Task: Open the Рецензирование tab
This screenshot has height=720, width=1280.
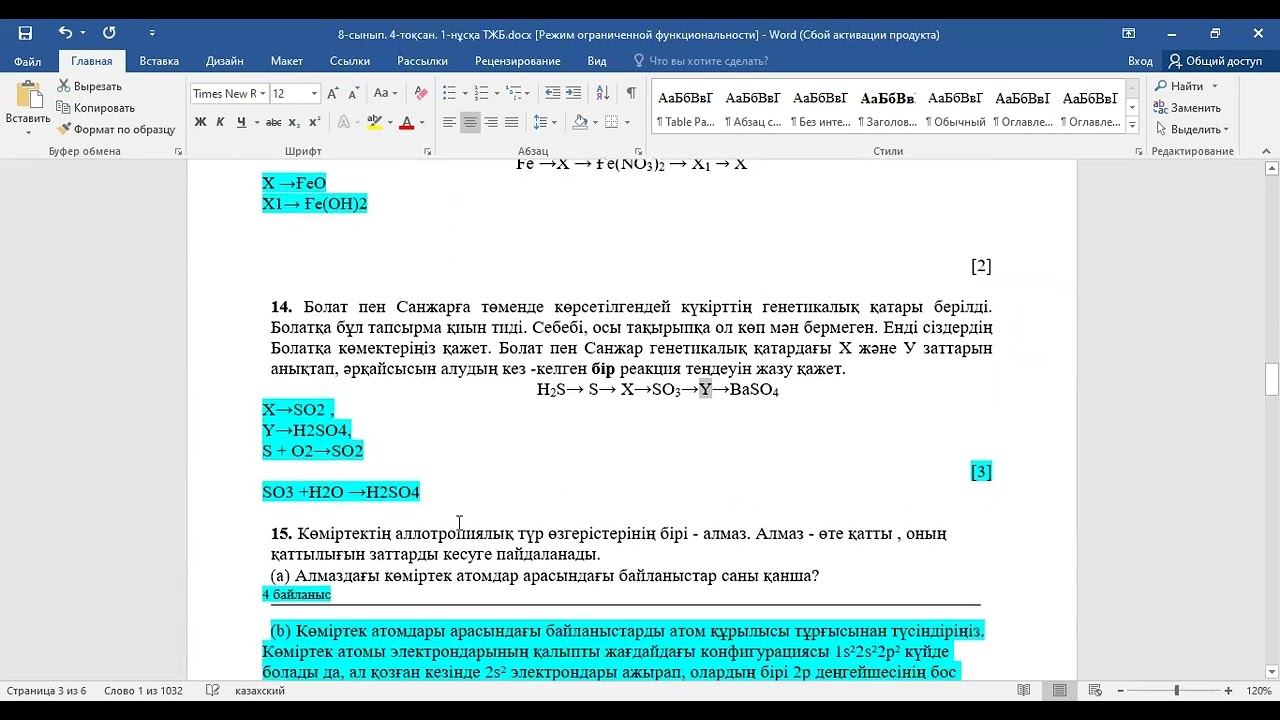Action: [517, 61]
